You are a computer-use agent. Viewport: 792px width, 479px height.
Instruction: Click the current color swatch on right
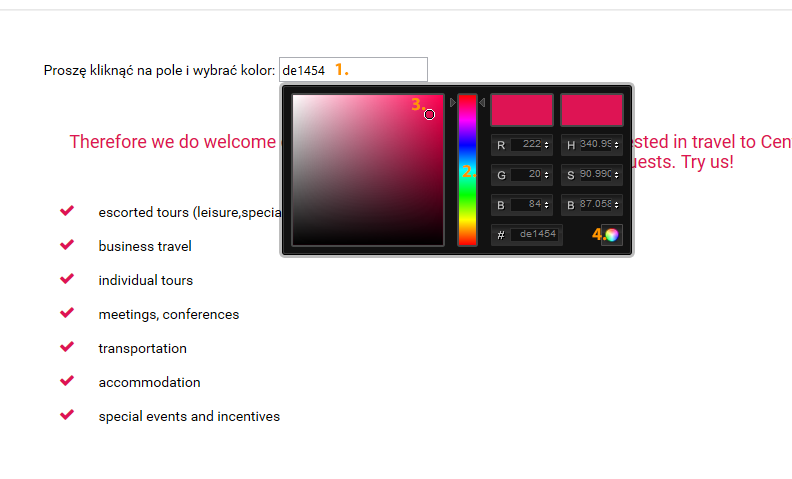pyautogui.click(x=591, y=110)
